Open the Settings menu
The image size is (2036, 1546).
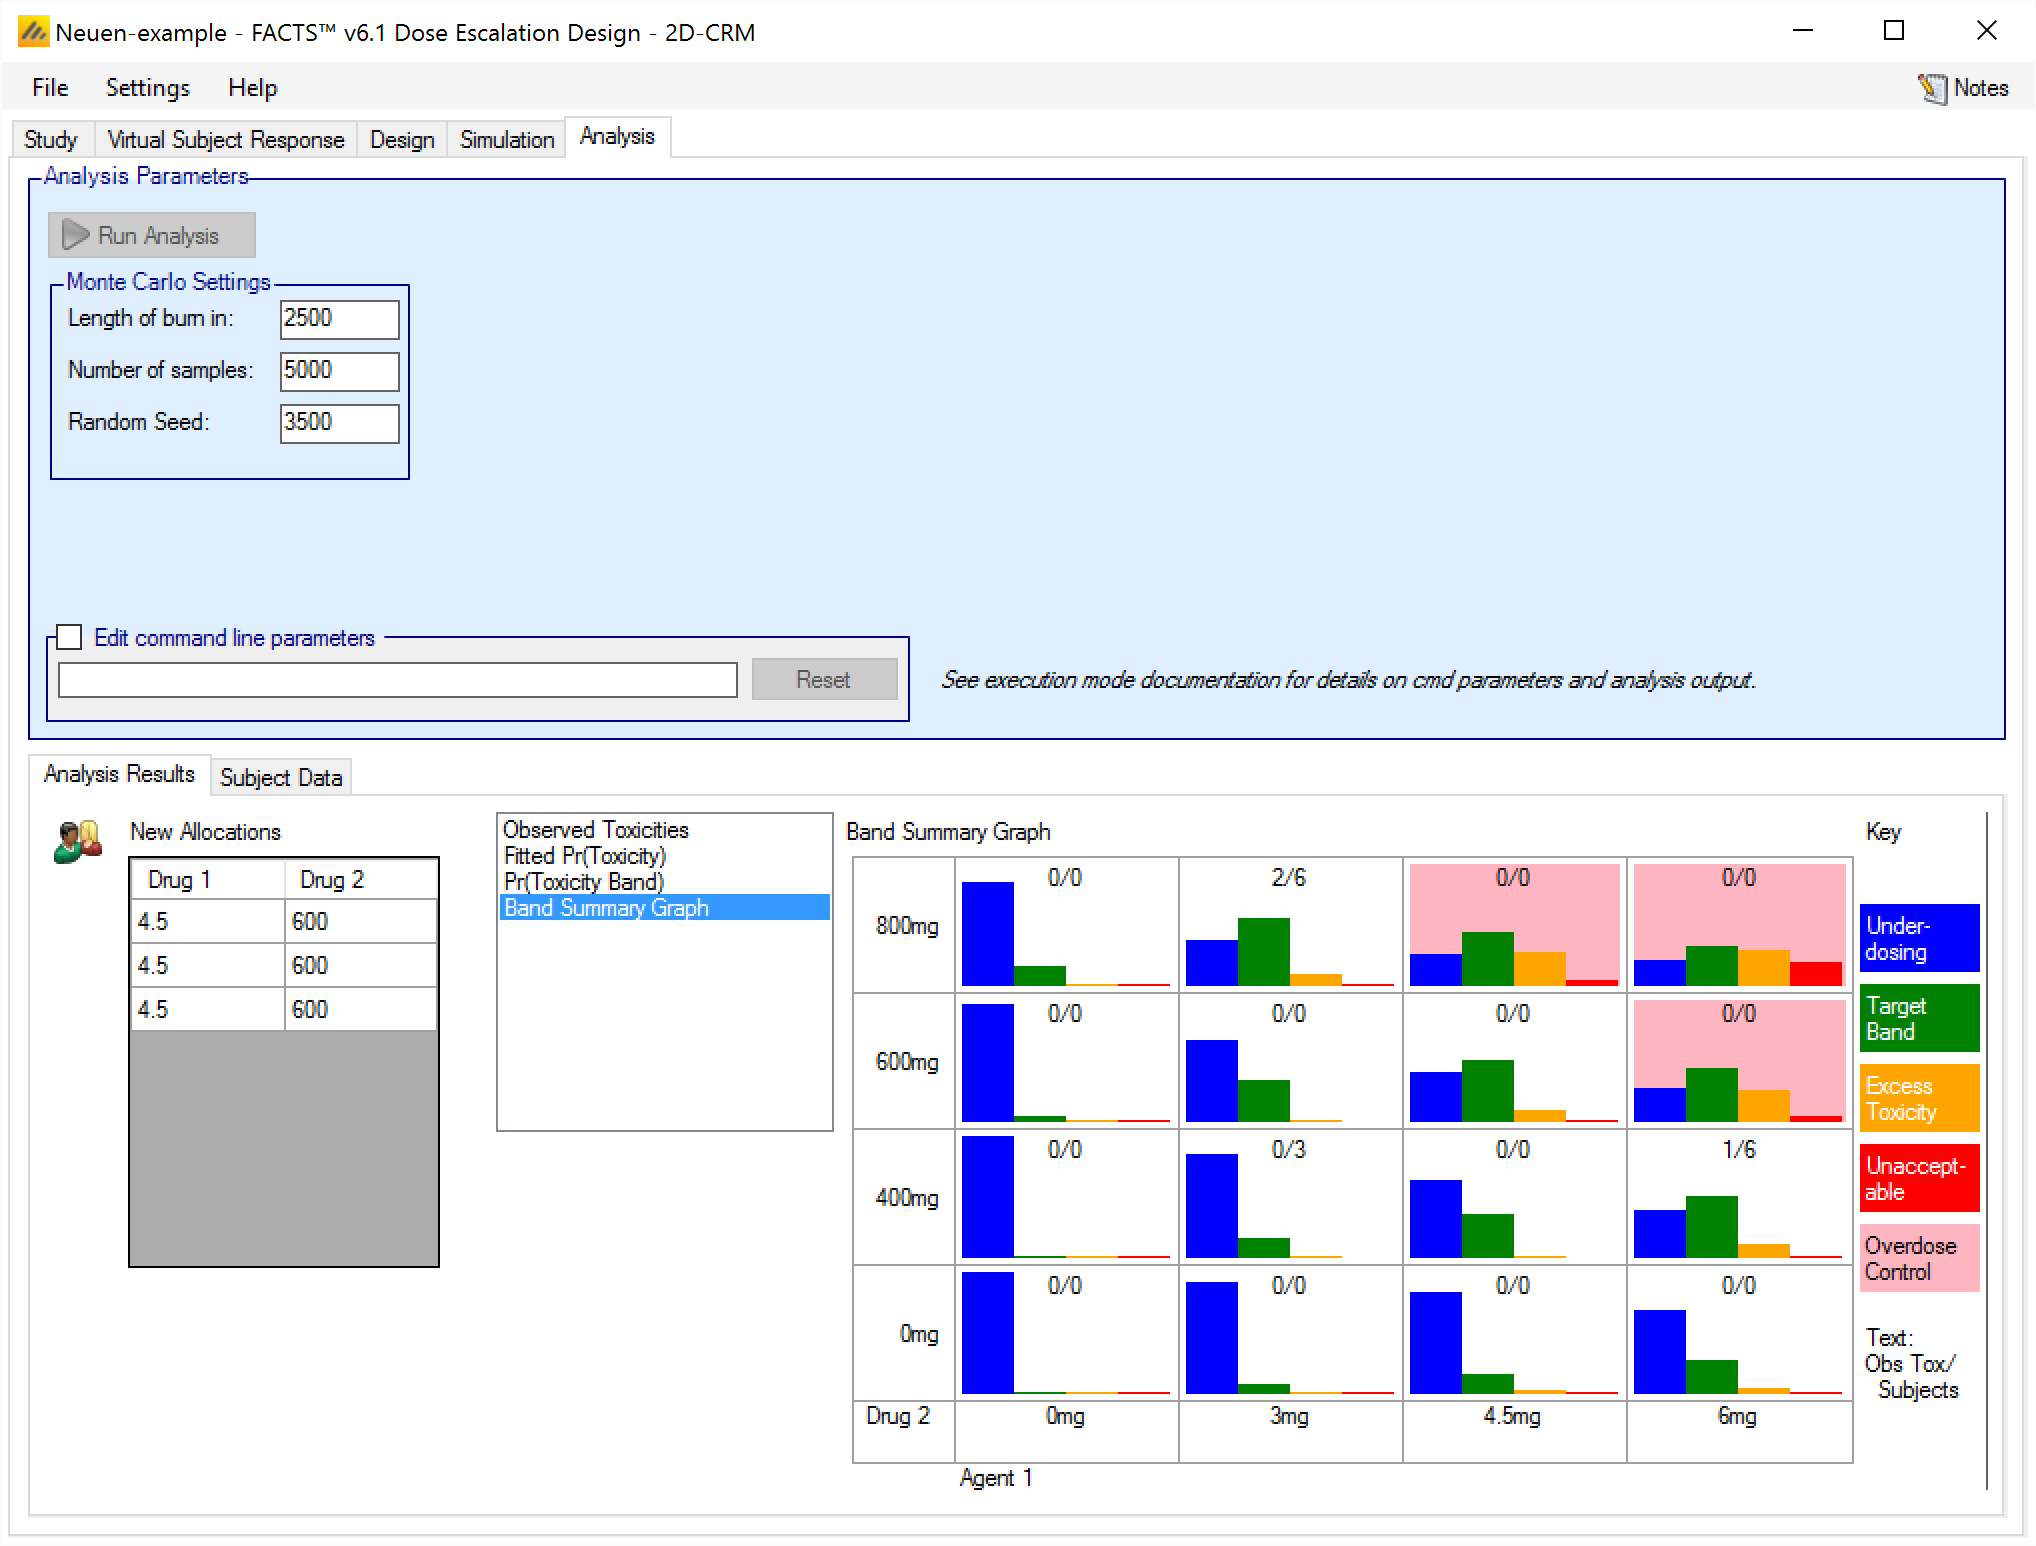(x=147, y=88)
